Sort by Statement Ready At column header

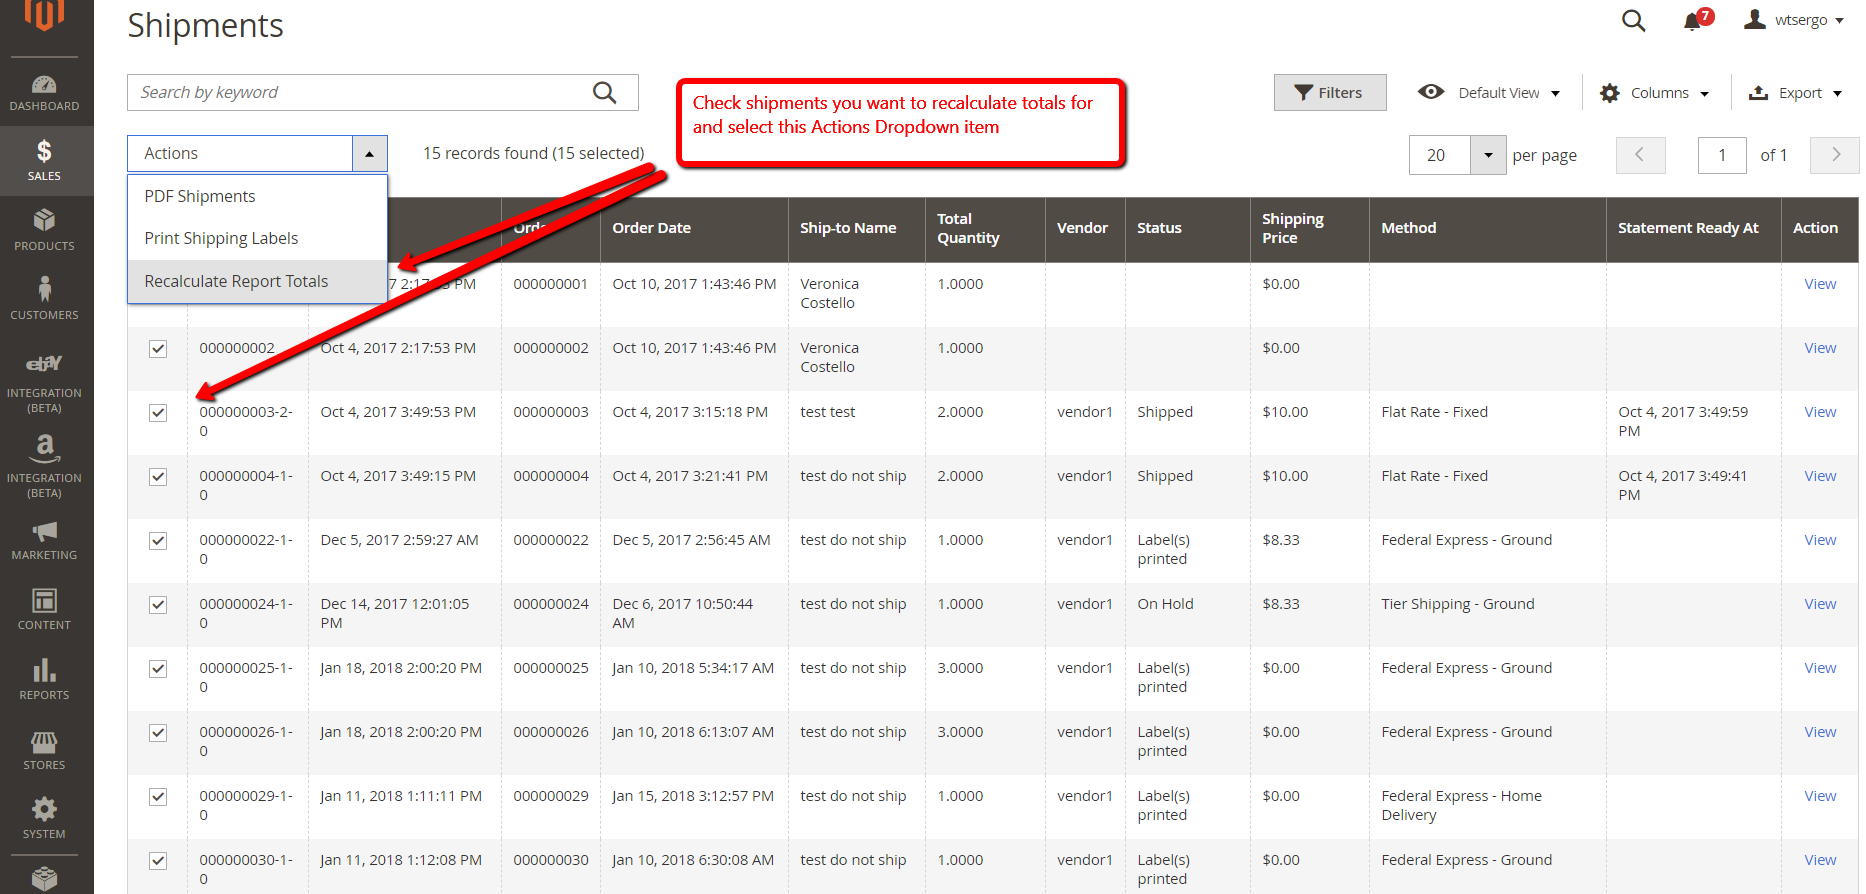point(1693,228)
